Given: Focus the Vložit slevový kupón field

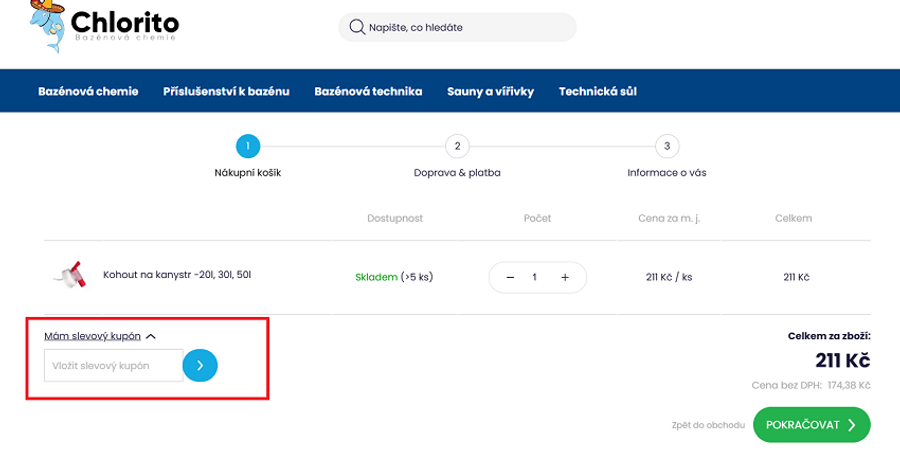Looking at the screenshot, I should coord(113,365).
